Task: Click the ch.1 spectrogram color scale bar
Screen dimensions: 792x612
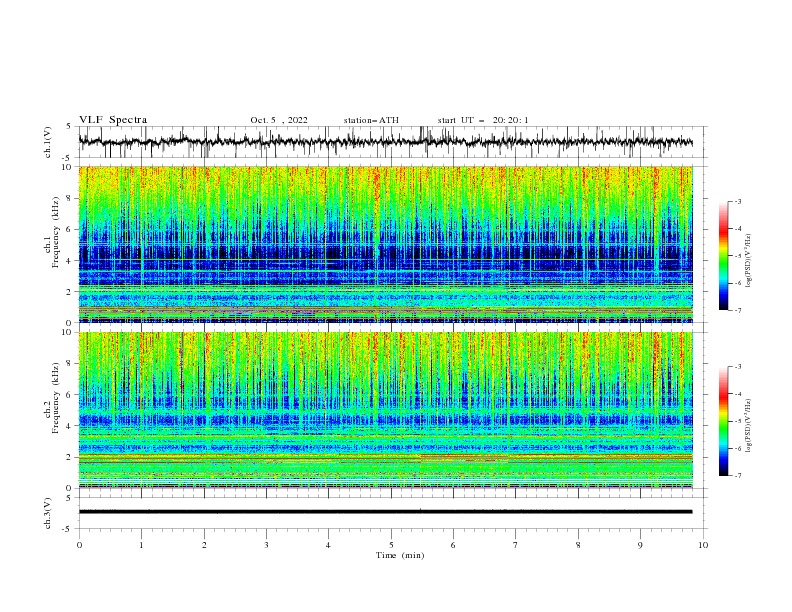Action: click(723, 256)
